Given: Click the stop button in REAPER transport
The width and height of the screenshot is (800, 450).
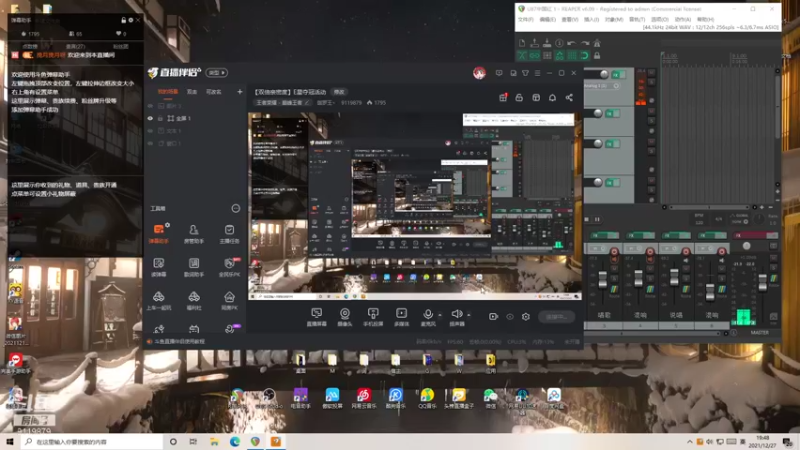Looking at the screenshot, I should click(x=587, y=219).
